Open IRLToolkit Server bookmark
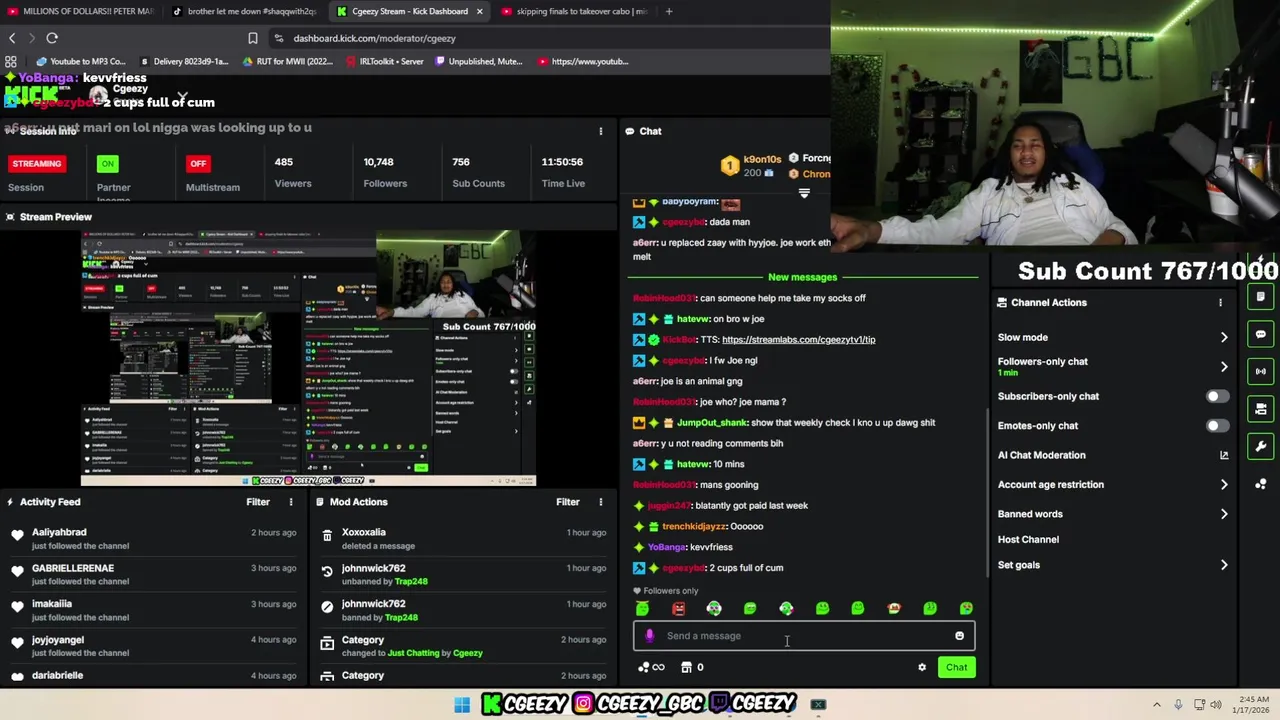The image size is (1280, 720). (x=384, y=61)
